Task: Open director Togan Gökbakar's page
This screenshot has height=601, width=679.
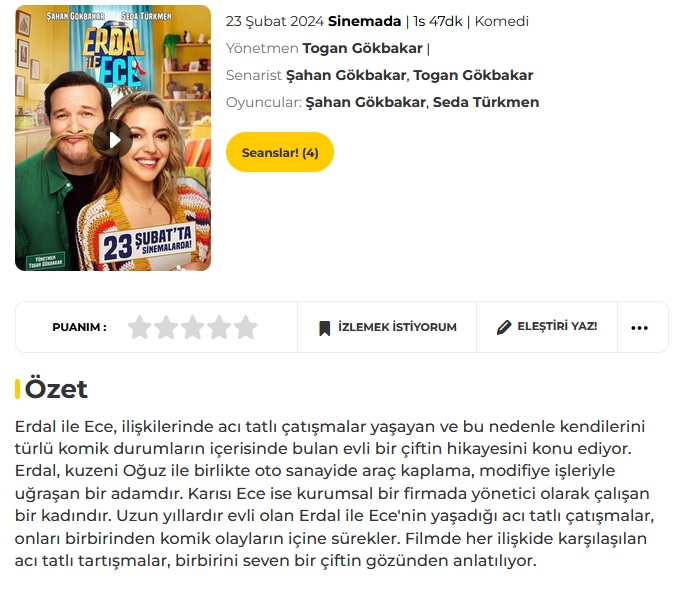Action: point(362,48)
